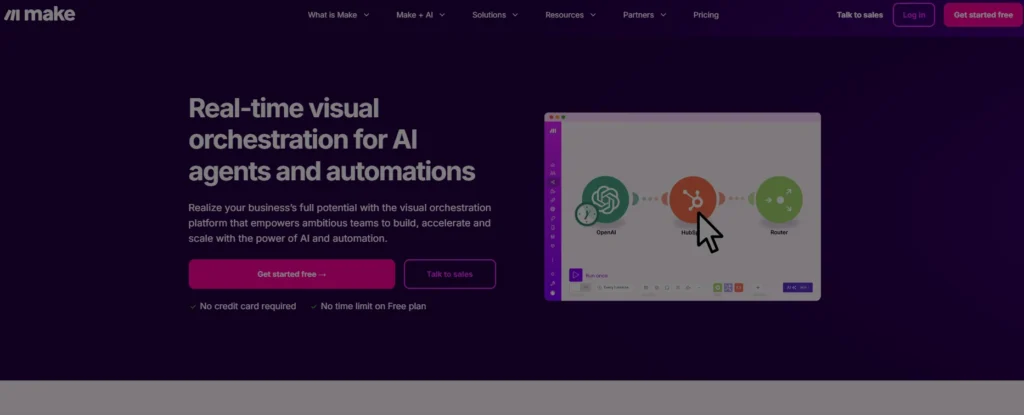The width and height of the screenshot is (1024, 415).
Task: Click the blue tool icon in preview toolbar
Action: 728,288
